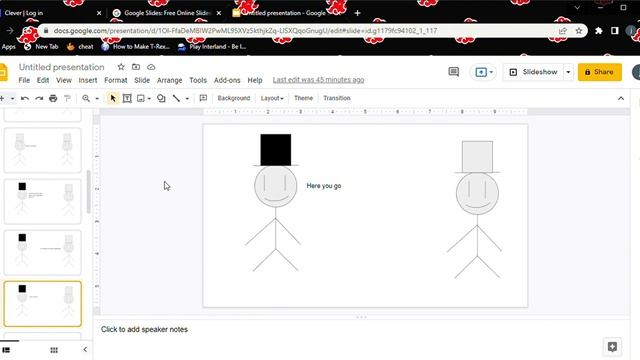Viewport: 640px width, 360px height.
Task: Click the Untitled presentation title field
Action: point(62,67)
